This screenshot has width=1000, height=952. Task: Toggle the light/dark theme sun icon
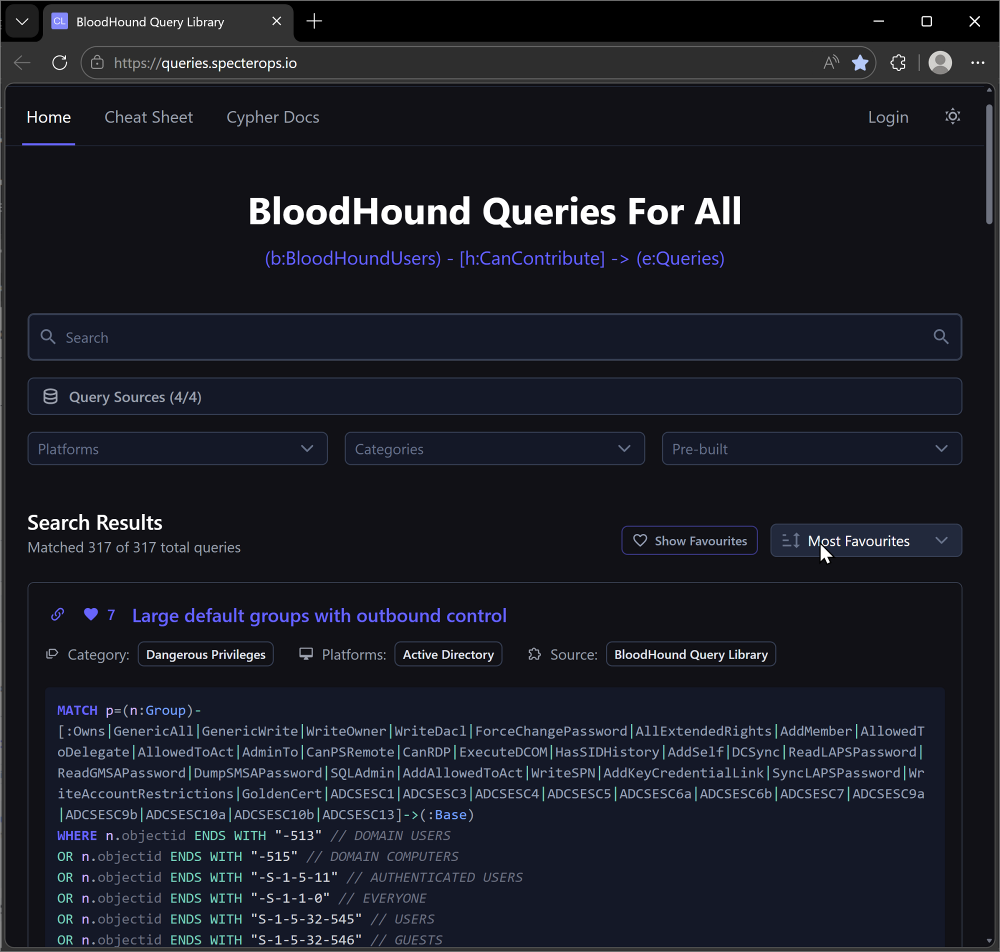pos(952,116)
